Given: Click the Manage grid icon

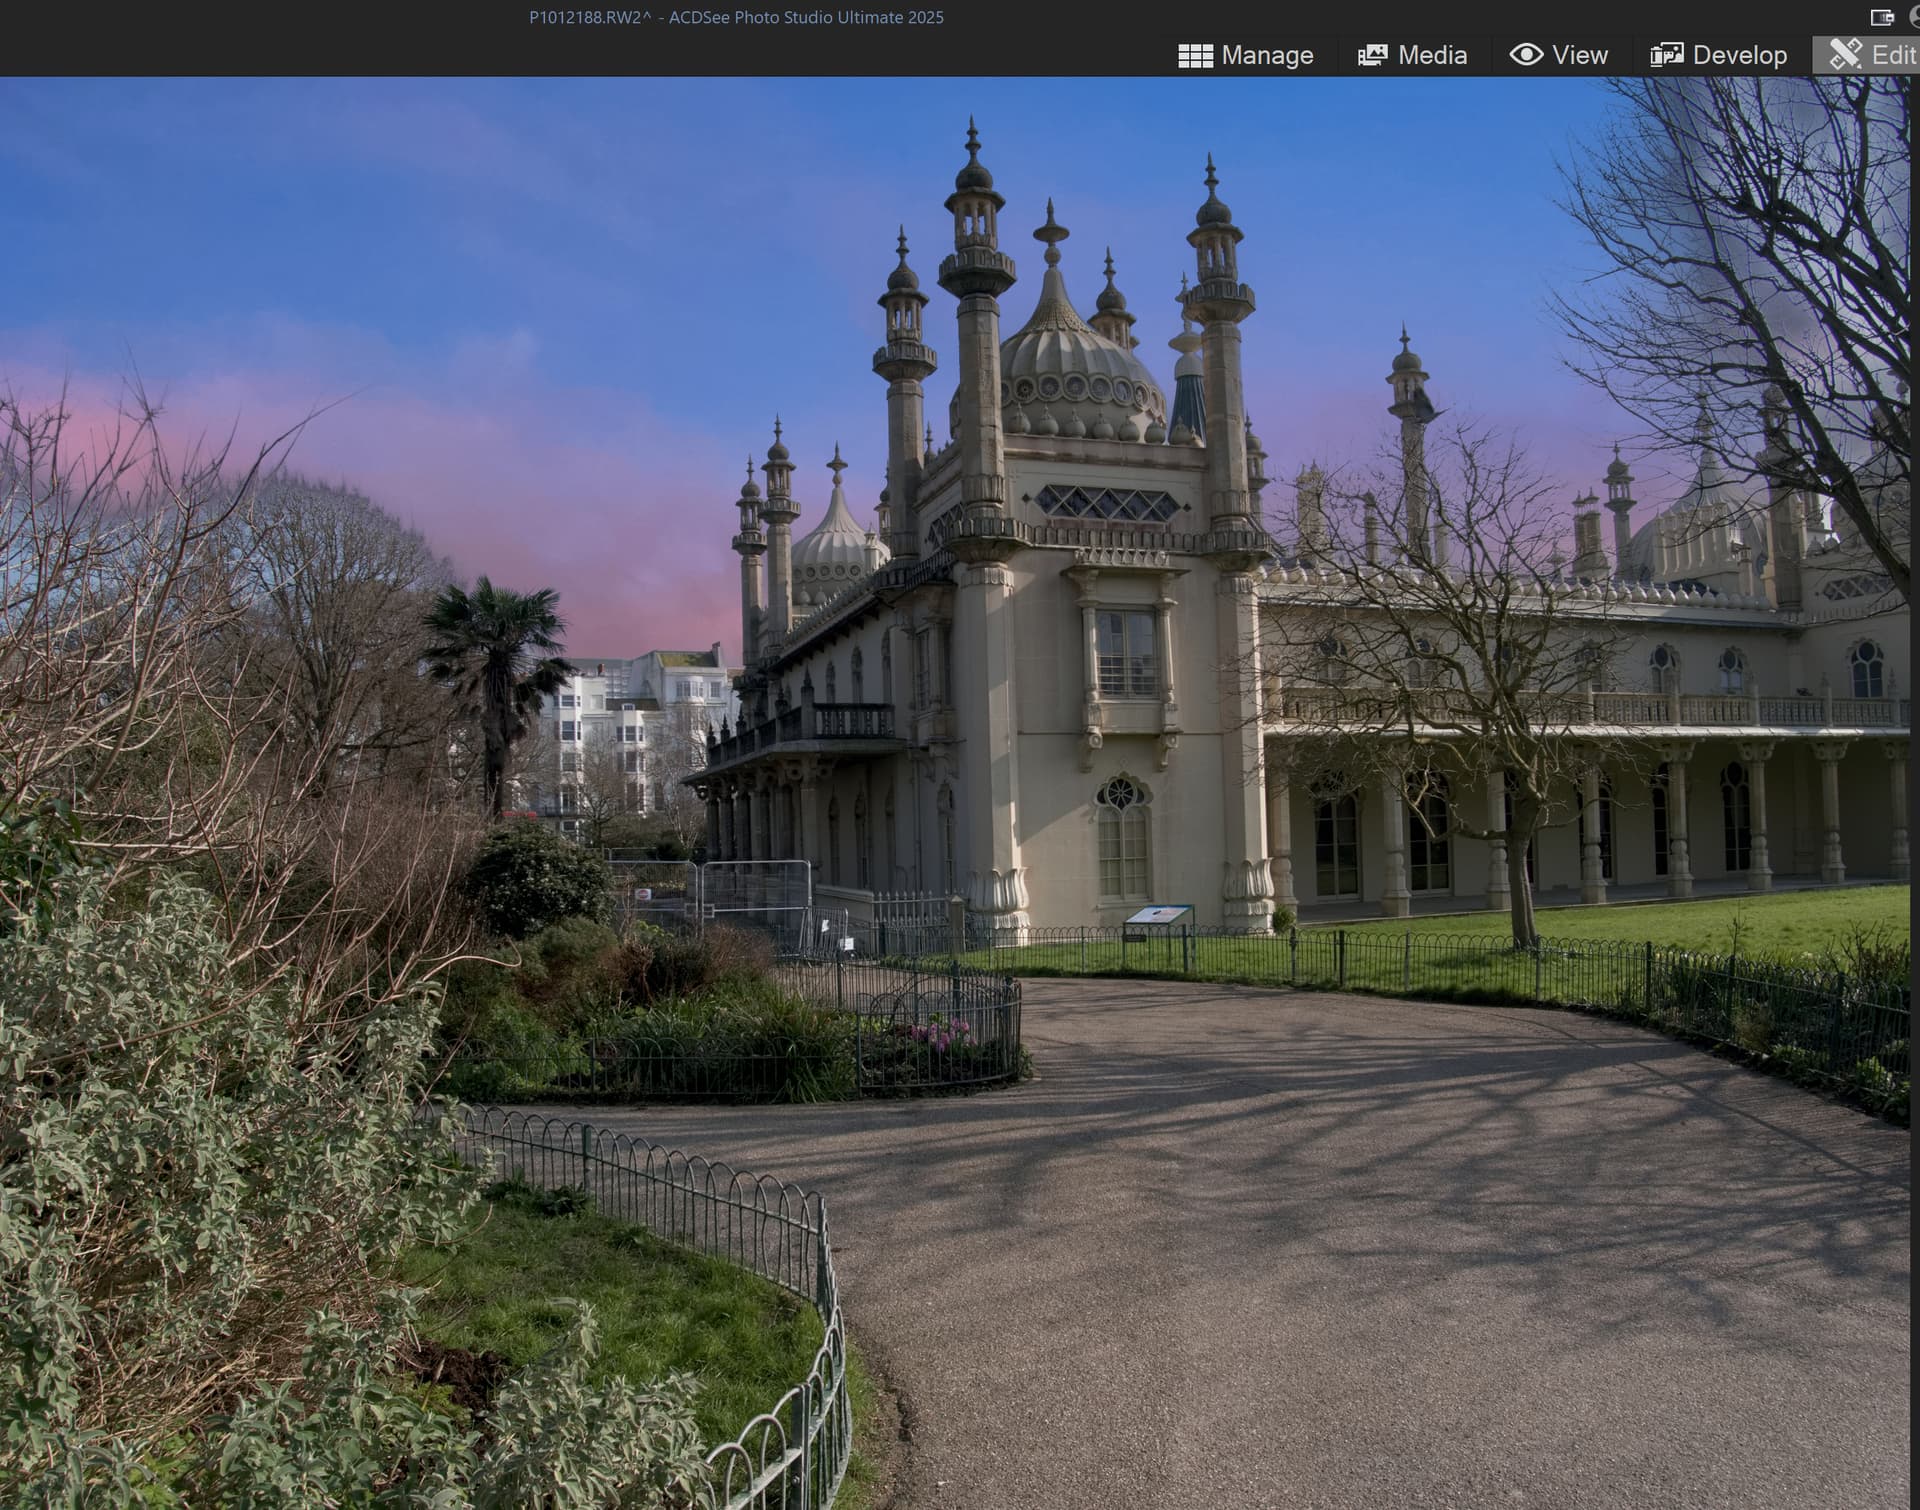Looking at the screenshot, I should 1195,56.
